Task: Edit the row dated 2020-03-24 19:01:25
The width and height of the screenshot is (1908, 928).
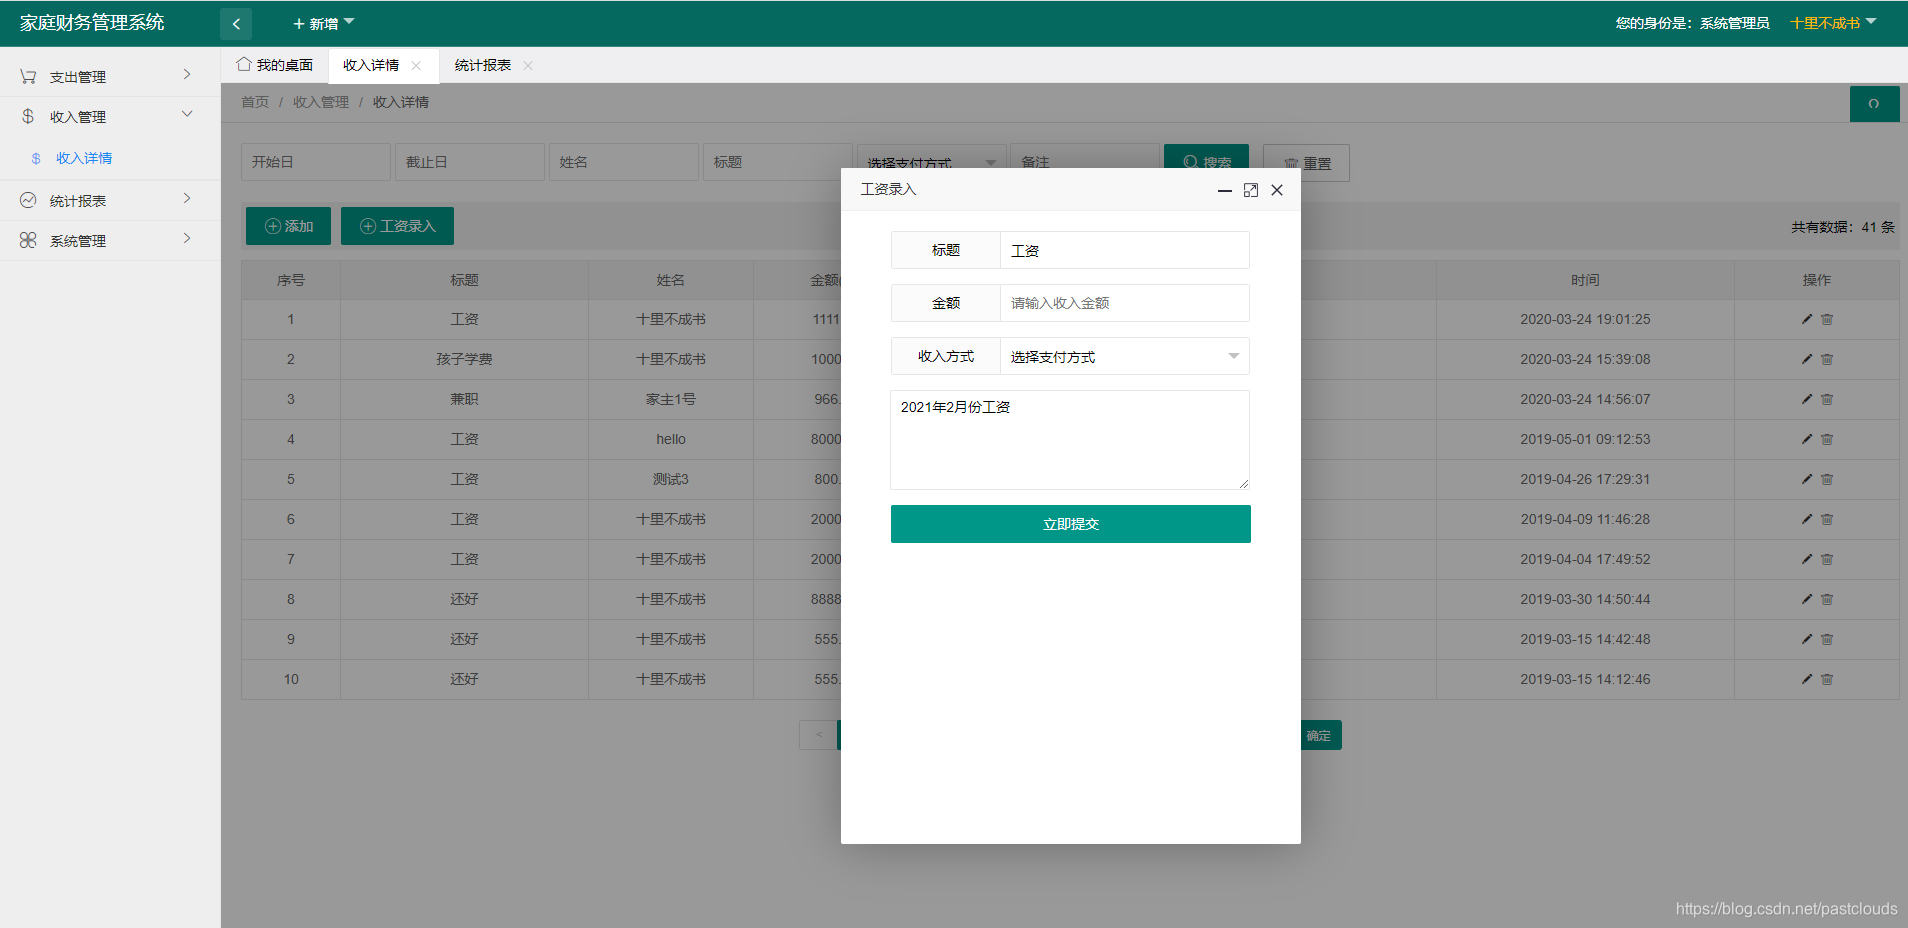Action: 1807,319
